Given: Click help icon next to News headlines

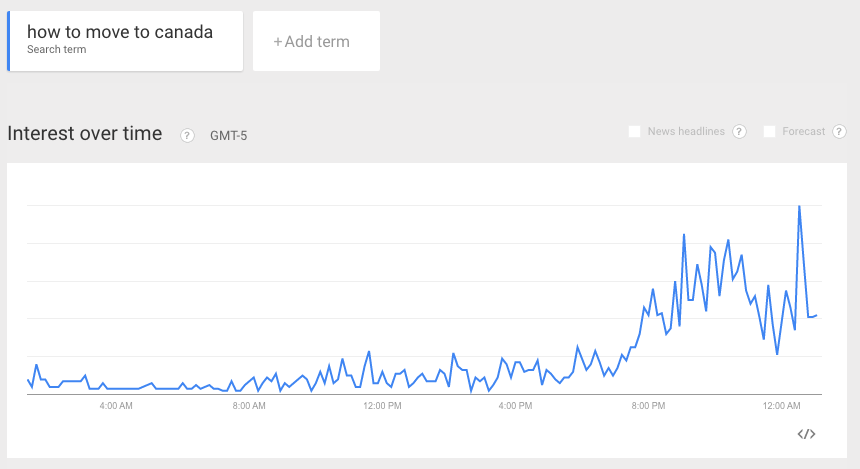Looking at the screenshot, I should (740, 132).
